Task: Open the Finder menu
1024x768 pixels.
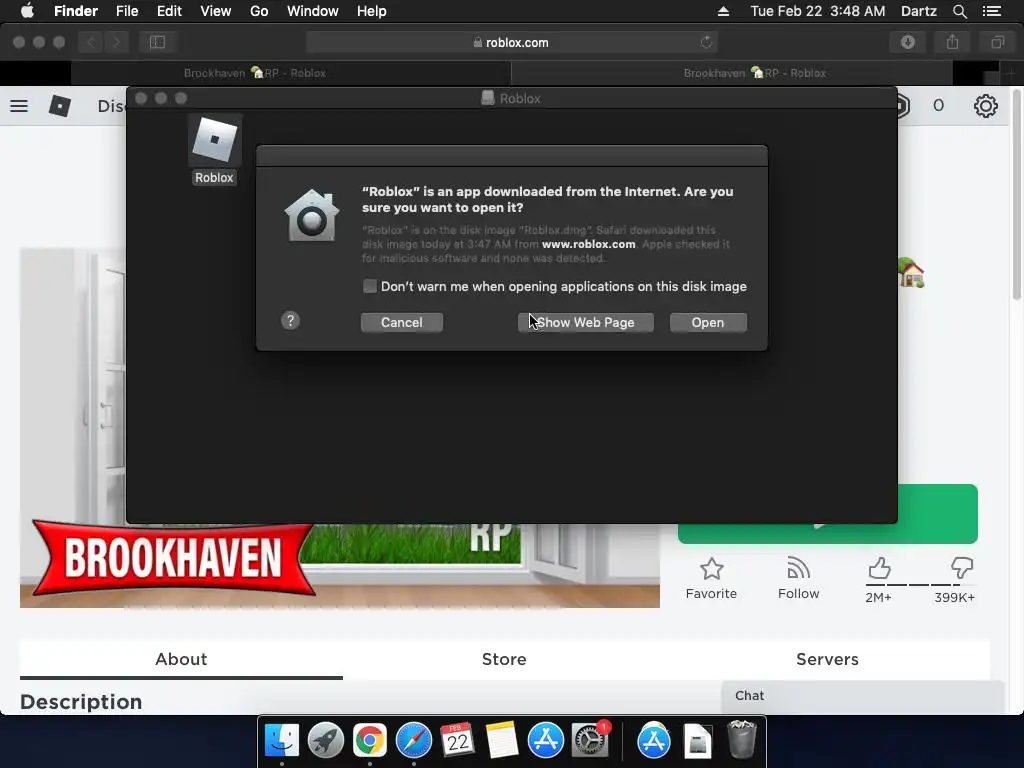Action: (76, 11)
